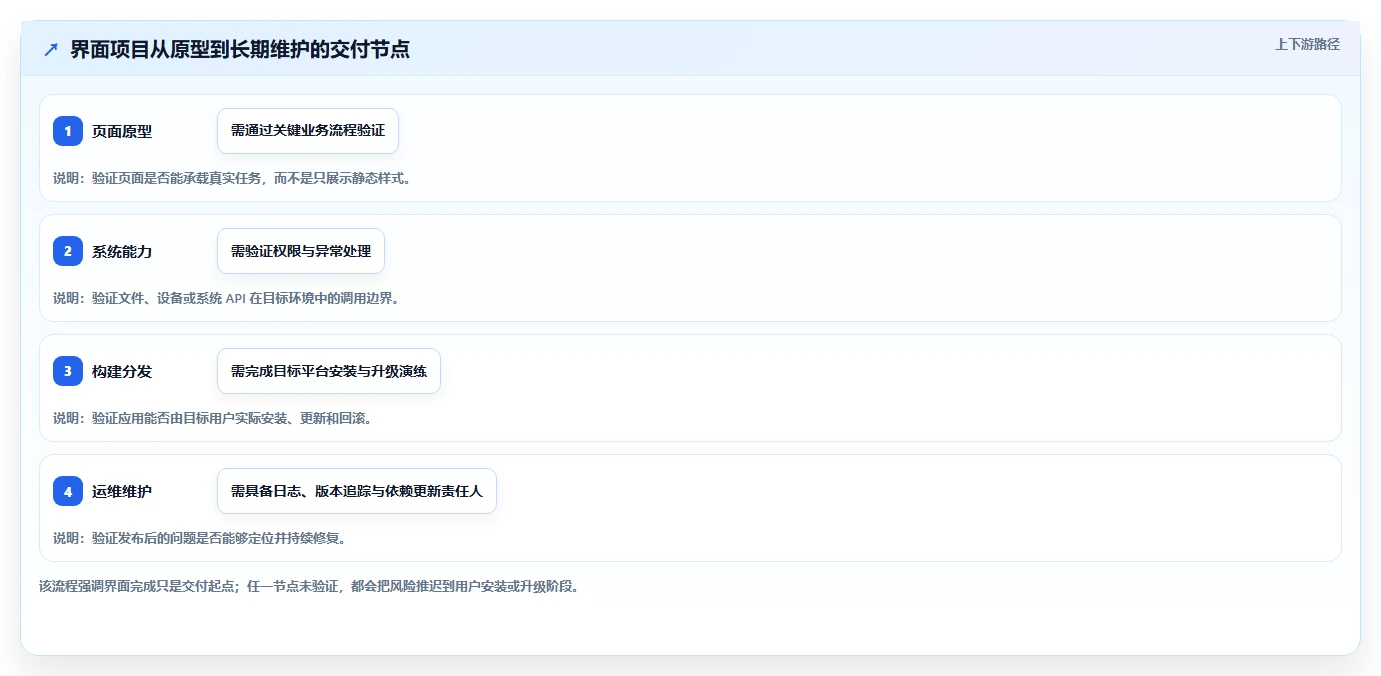Click the 上下游路径 label in the header
Viewport: 1381px width, 676px height.
[1307, 44]
